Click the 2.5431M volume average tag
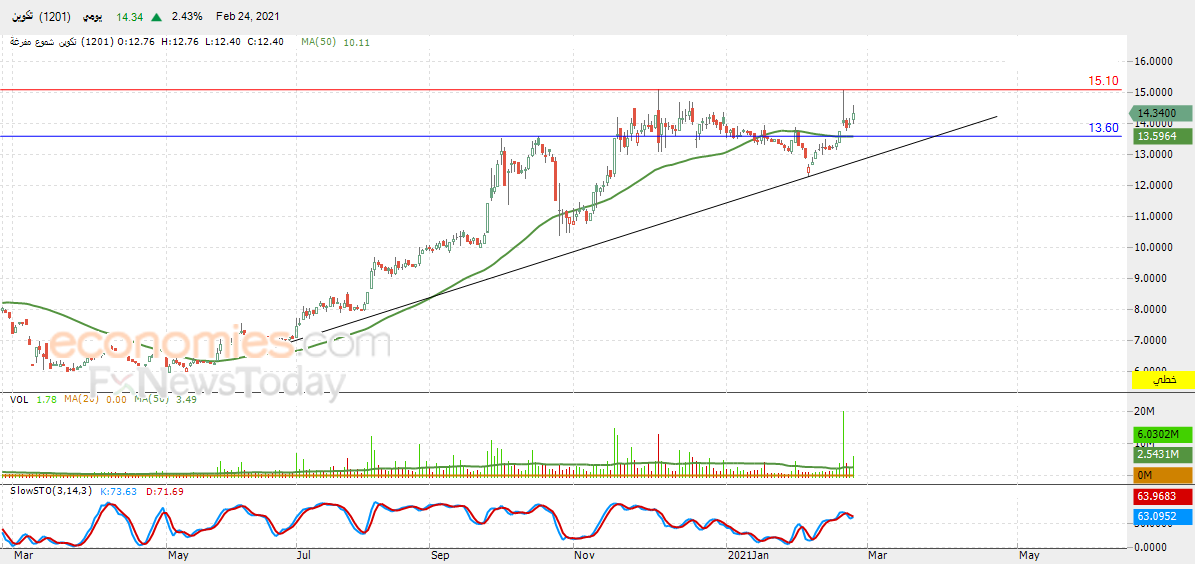 click(x=1162, y=455)
